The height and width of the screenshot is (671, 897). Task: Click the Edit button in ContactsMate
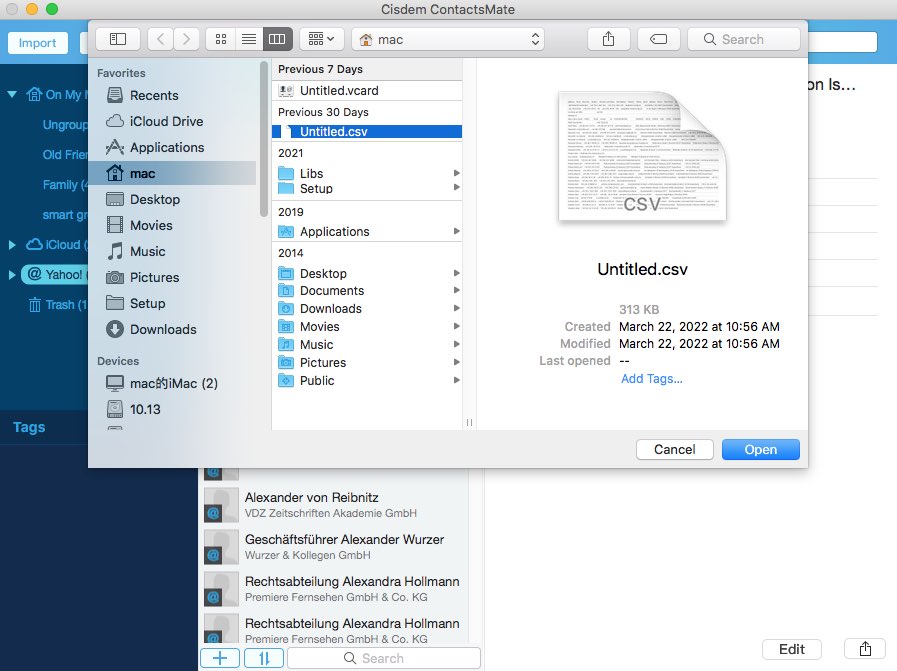[792, 649]
